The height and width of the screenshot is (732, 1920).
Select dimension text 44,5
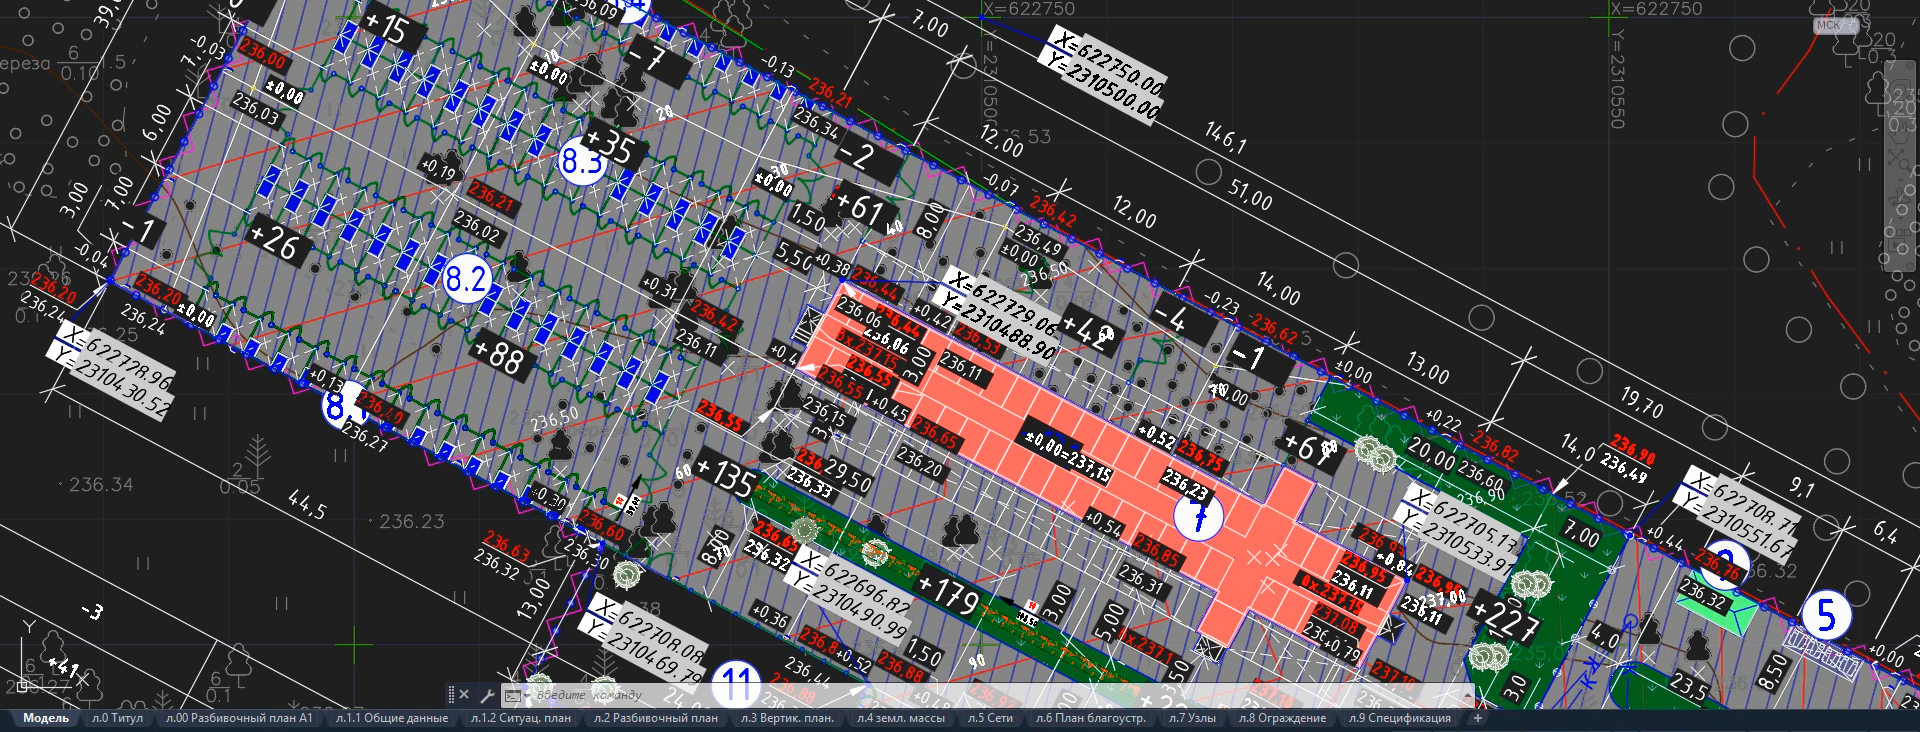307,504
